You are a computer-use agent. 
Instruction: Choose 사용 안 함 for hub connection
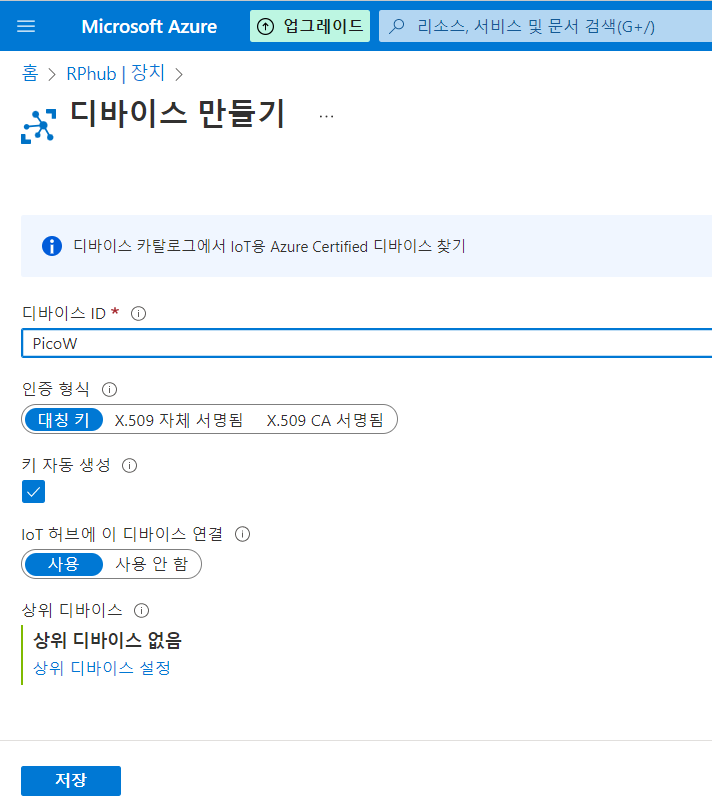pos(152,564)
